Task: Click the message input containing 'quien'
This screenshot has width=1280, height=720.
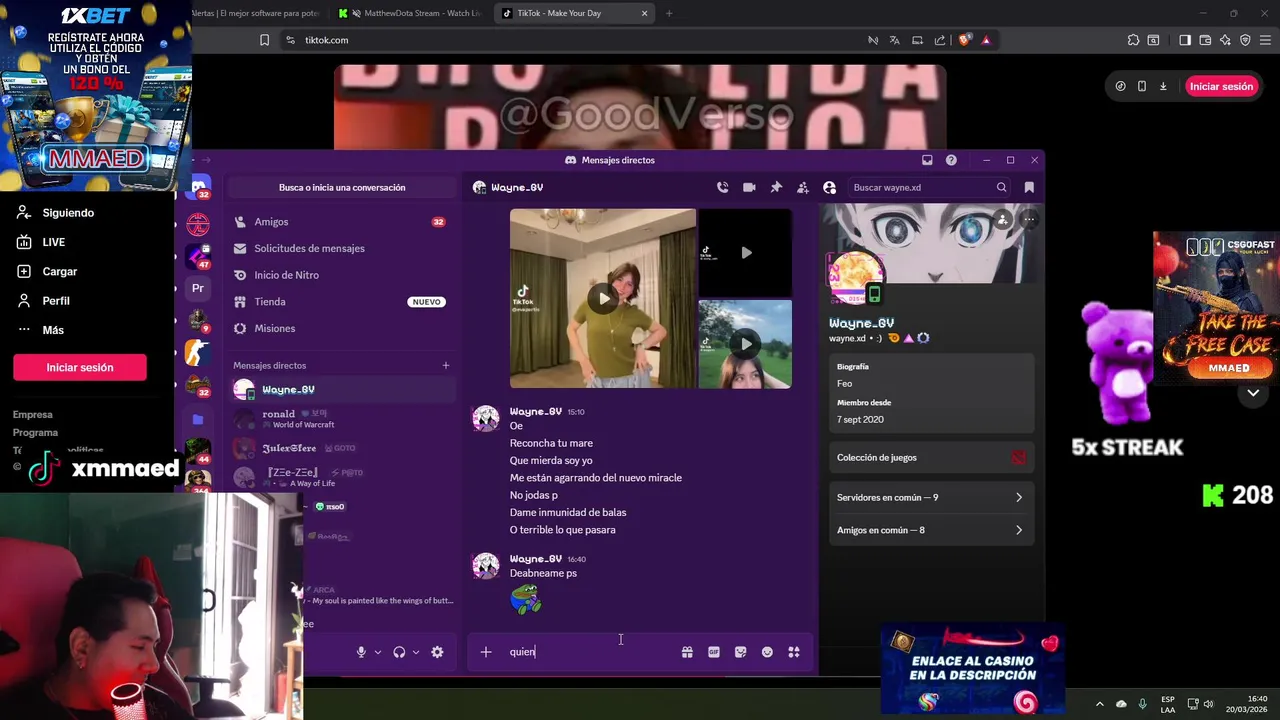Action: pyautogui.click(x=590, y=652)
